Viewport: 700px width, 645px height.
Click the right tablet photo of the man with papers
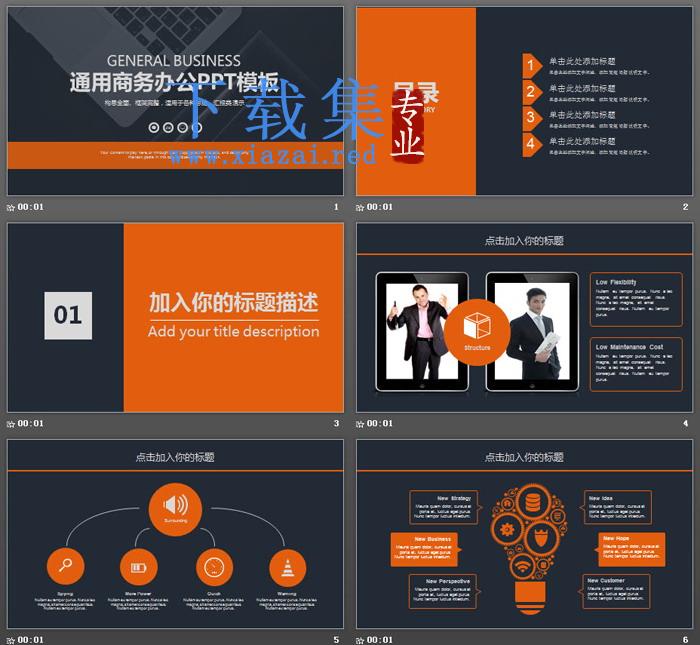[532, 332]
